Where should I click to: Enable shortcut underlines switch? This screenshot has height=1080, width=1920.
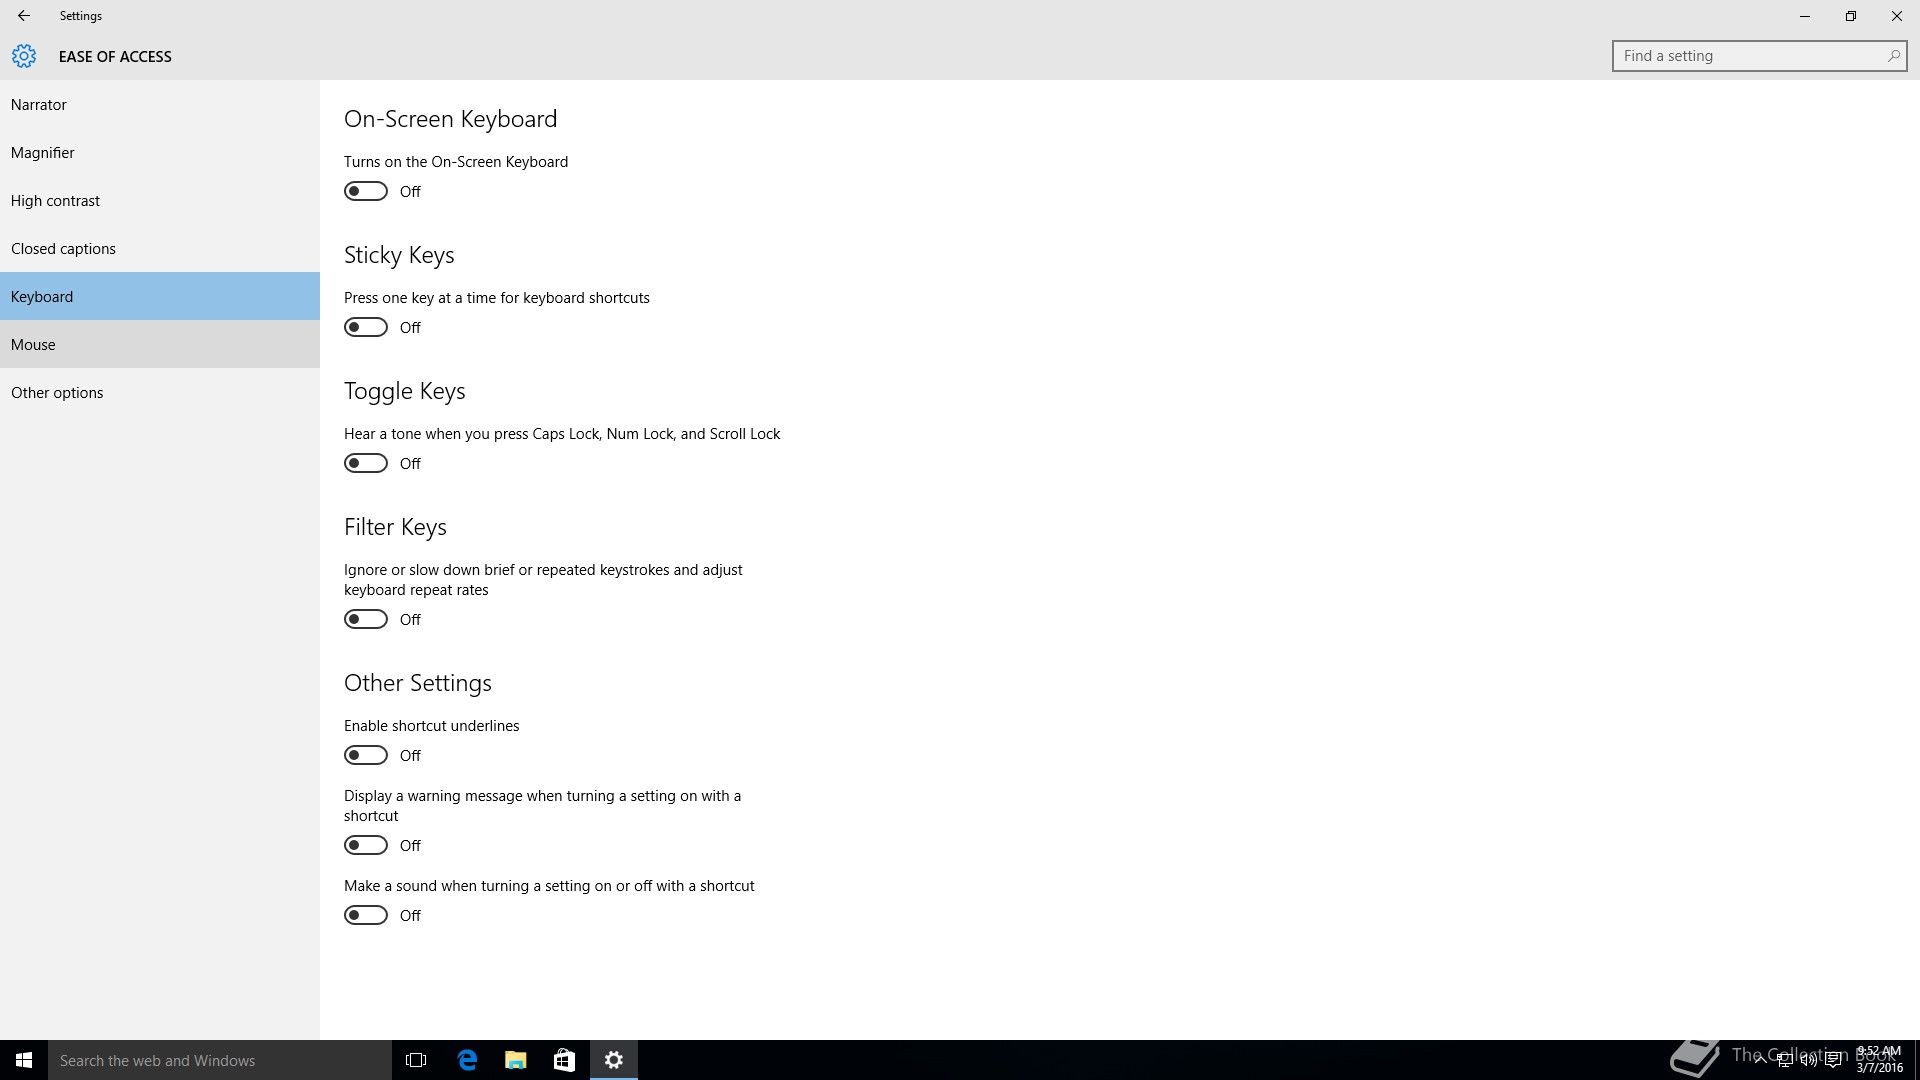pyautogui.click(x=366, y=755)
